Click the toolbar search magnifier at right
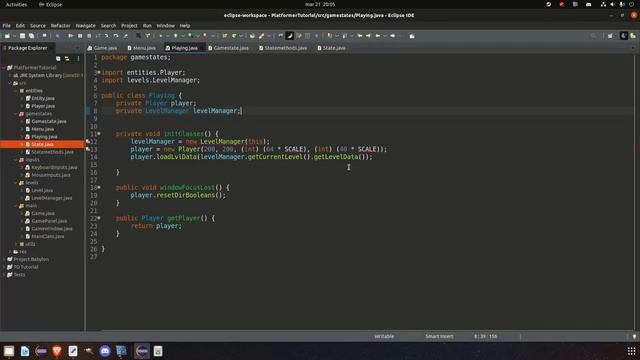Screen dimensions: 640x360 [593, 36]
